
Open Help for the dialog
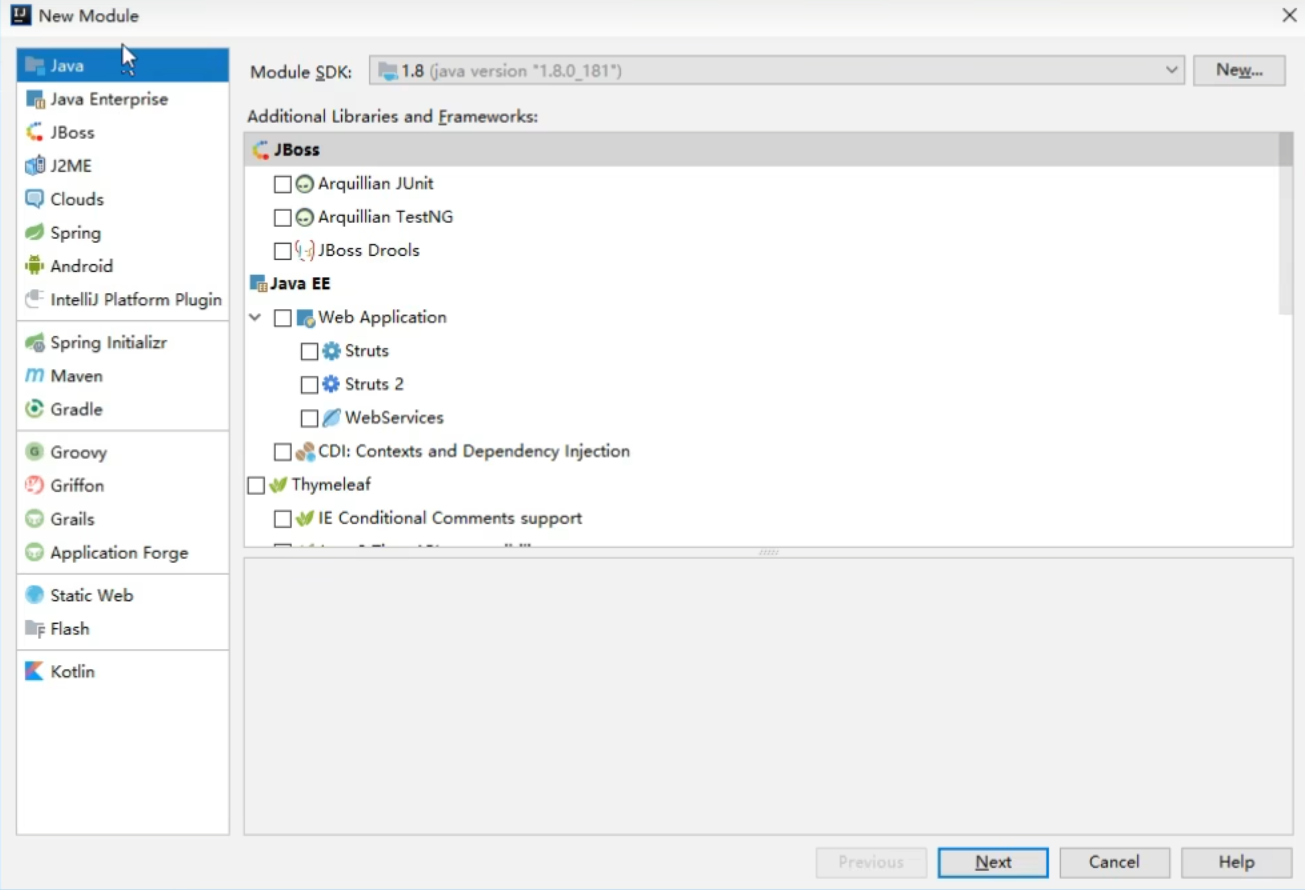(1236, 862)
